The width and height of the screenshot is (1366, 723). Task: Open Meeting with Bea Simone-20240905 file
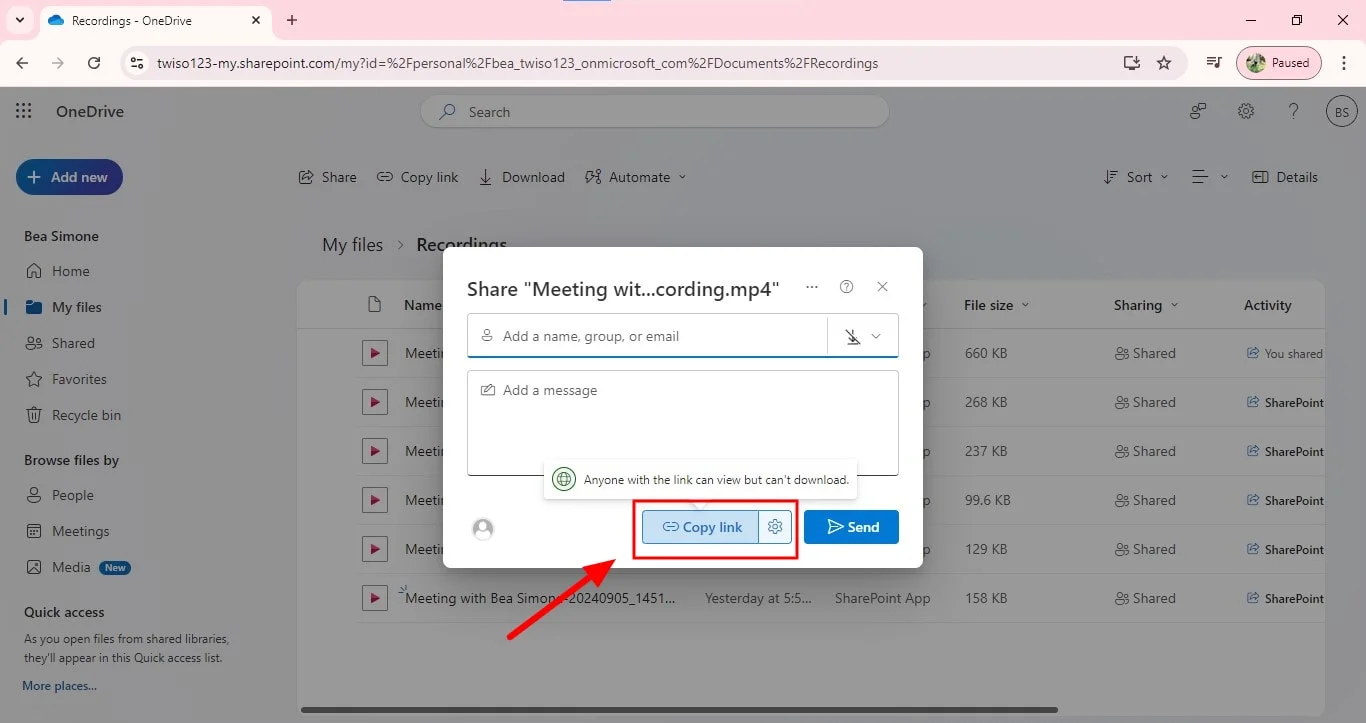point(540,598)
